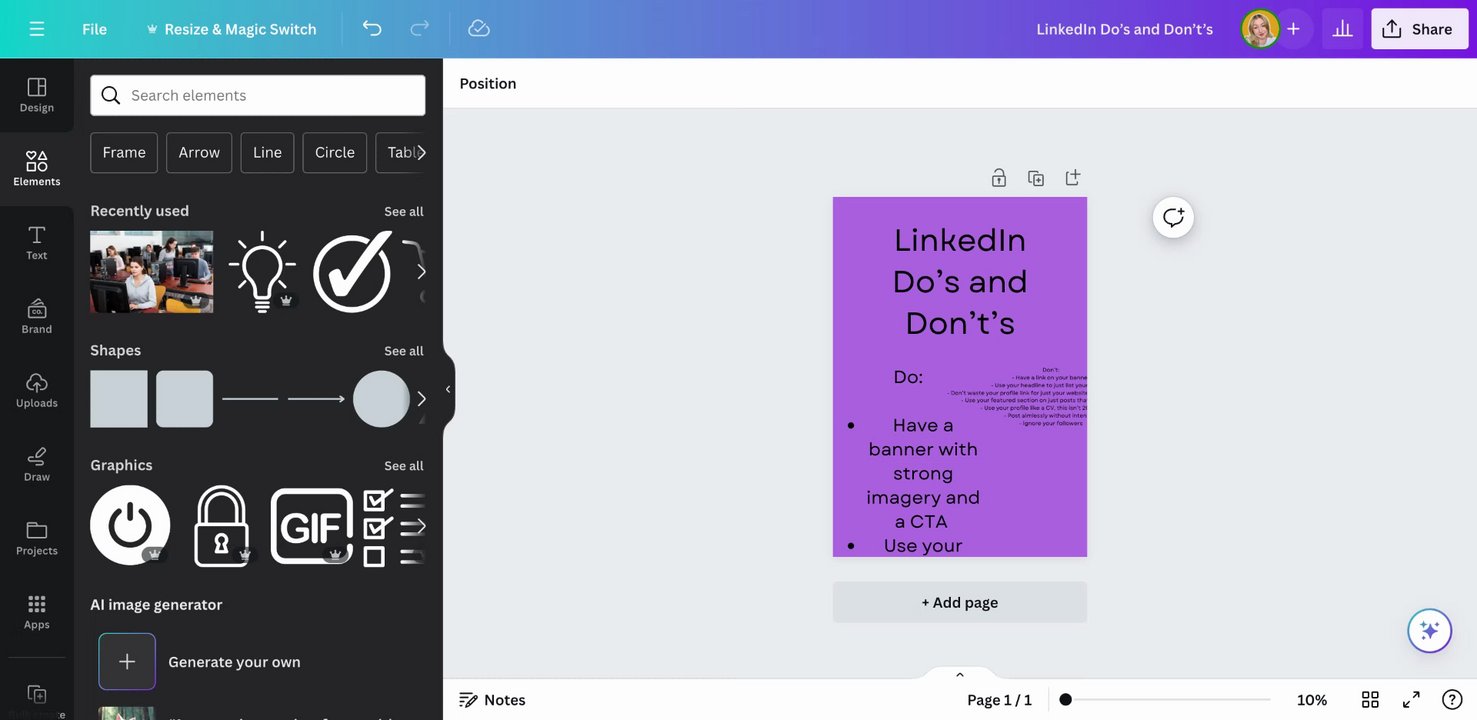The height and width of the screenshot is (720, 1477).
Task: Expand the page thumbnails chevron
Action: tap(960, 674)
